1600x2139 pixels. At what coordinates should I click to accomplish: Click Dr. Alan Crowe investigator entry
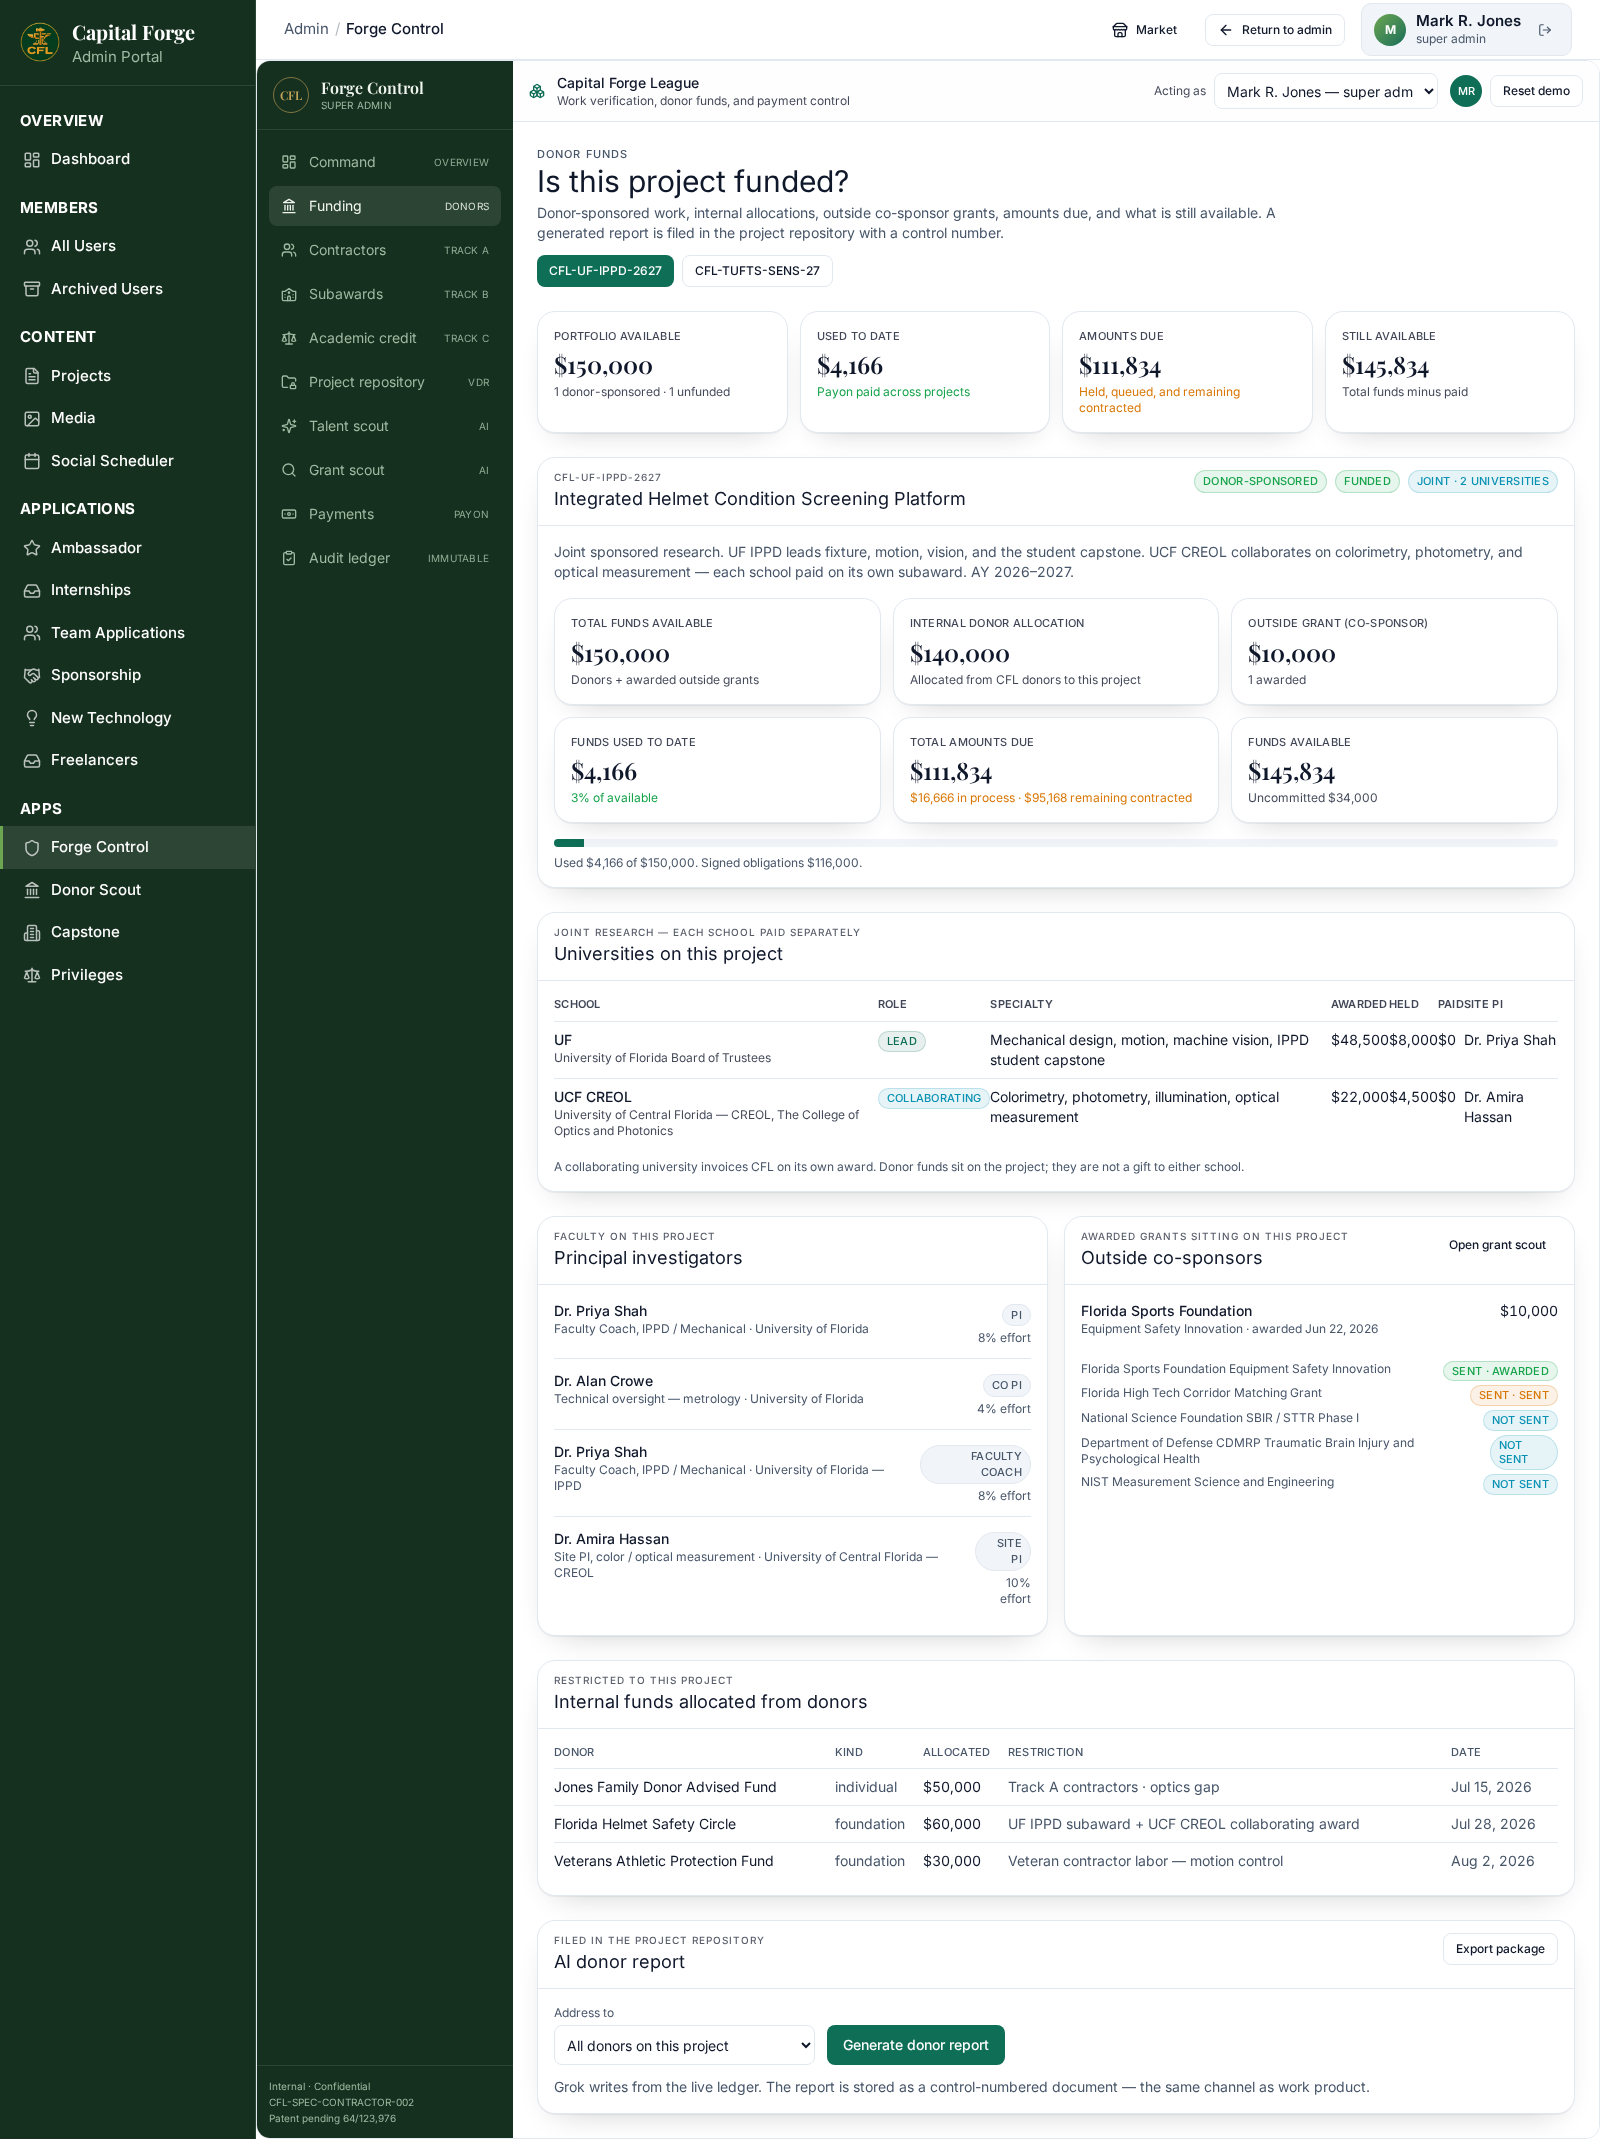coord(792,1394)
